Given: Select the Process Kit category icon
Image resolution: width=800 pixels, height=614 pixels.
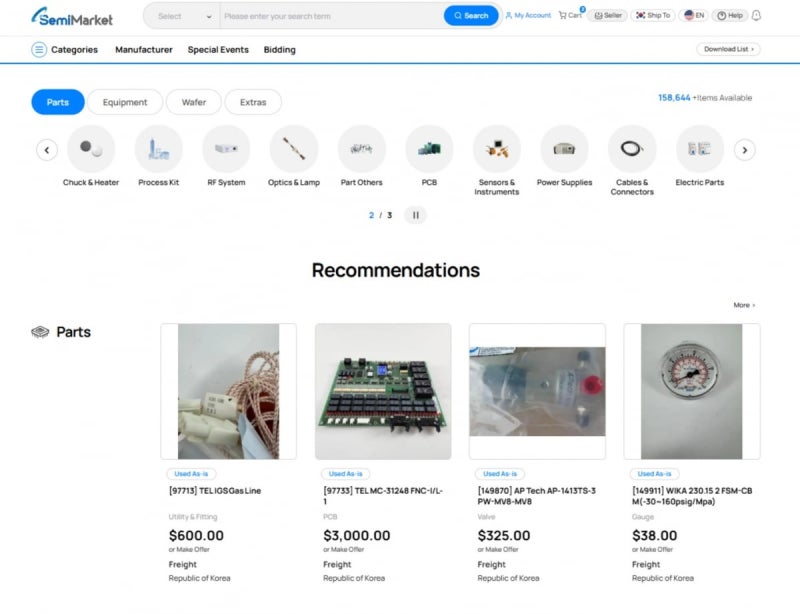Looking at the screenshot, I should pos(159,149).
